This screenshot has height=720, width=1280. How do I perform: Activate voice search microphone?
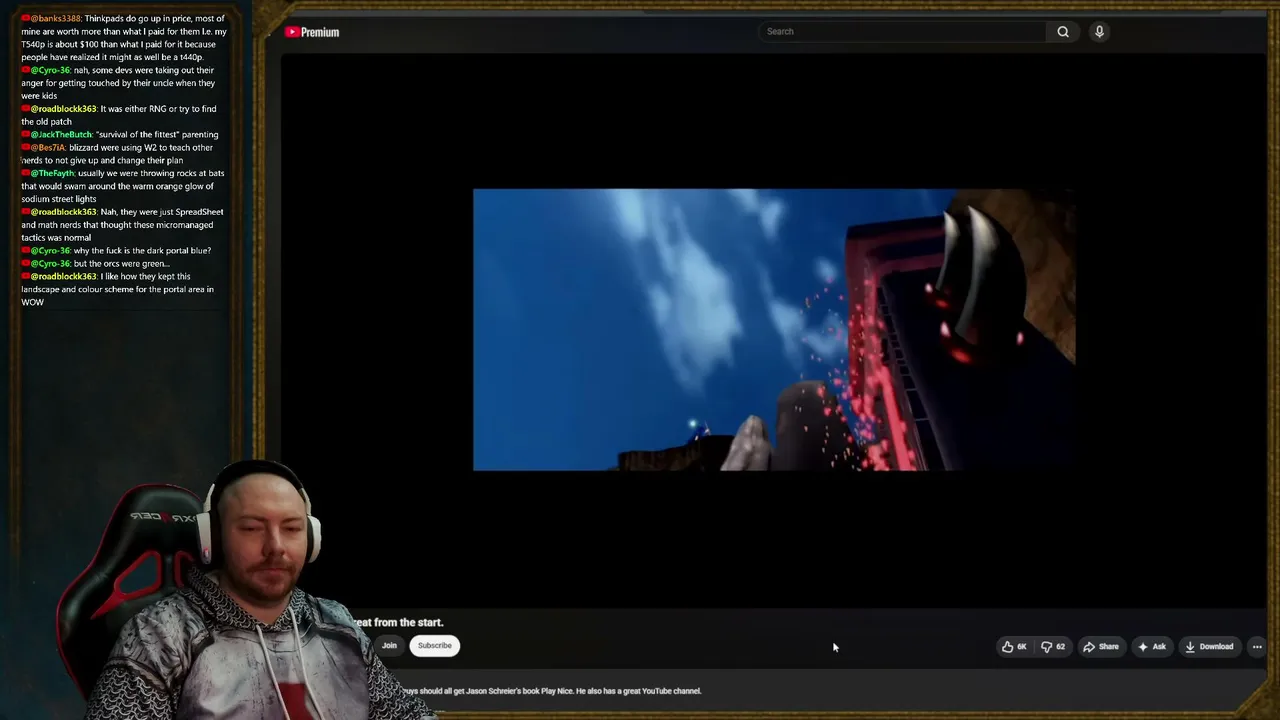1099,31
